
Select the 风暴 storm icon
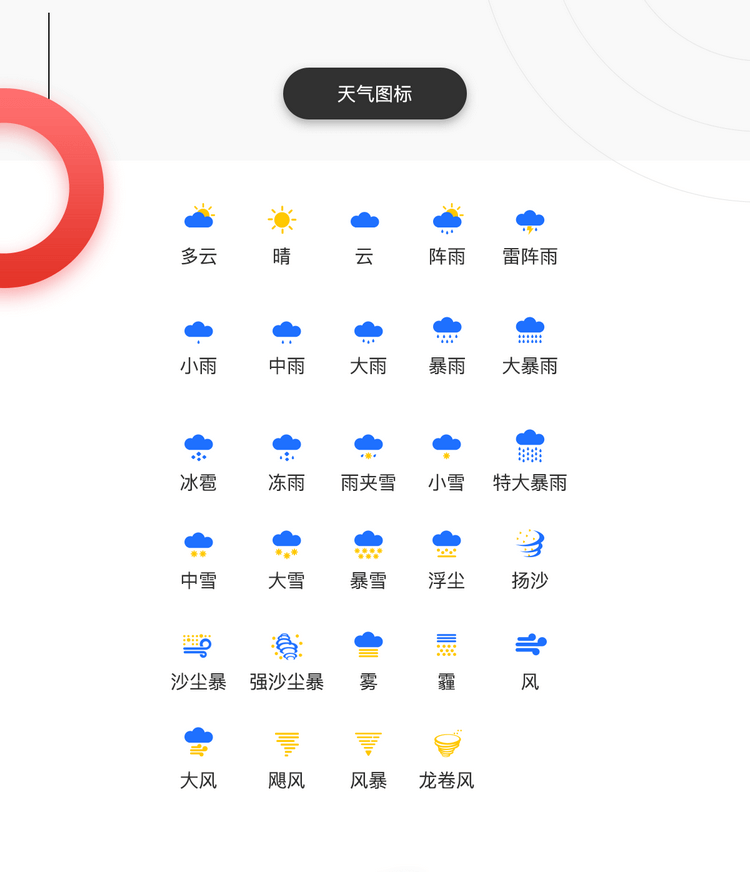click(x=369, y=744)
